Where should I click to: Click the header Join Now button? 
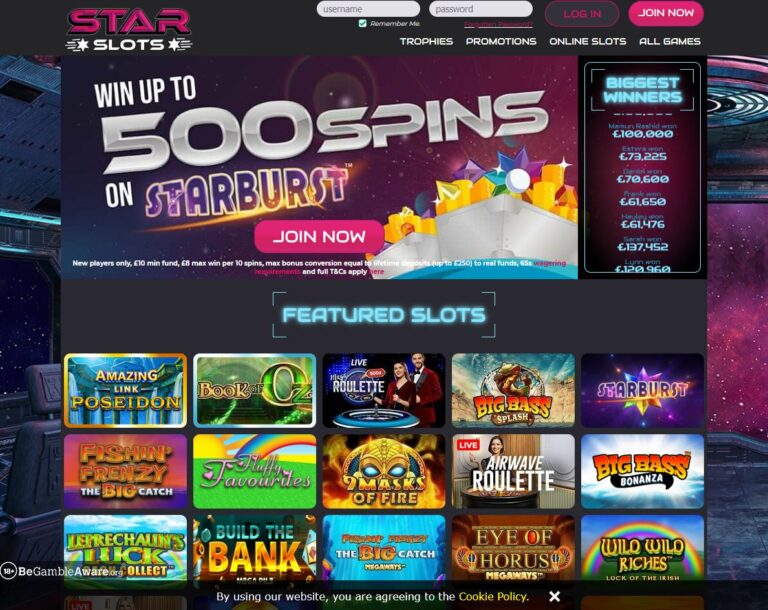tap(666, 13)
